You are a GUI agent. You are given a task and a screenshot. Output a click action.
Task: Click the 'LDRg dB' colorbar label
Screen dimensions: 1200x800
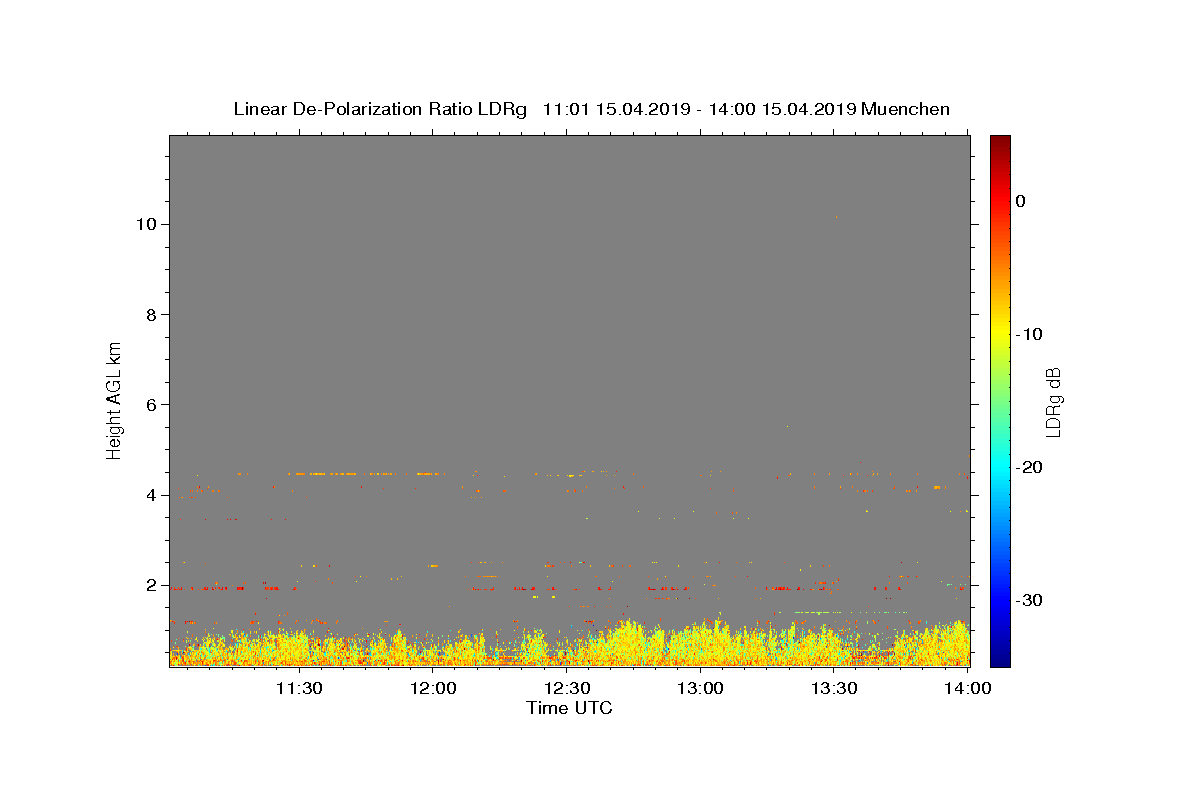coord(1053,401)
